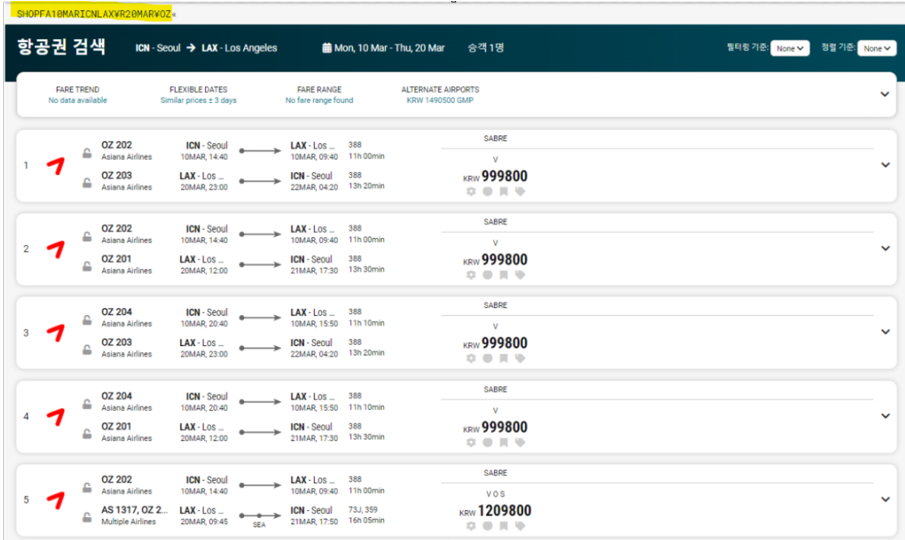Image resolution: width=905 pixels, height=540 pixels.
Task: Expand result 3 details chevron
Action: tap(885, 332)
